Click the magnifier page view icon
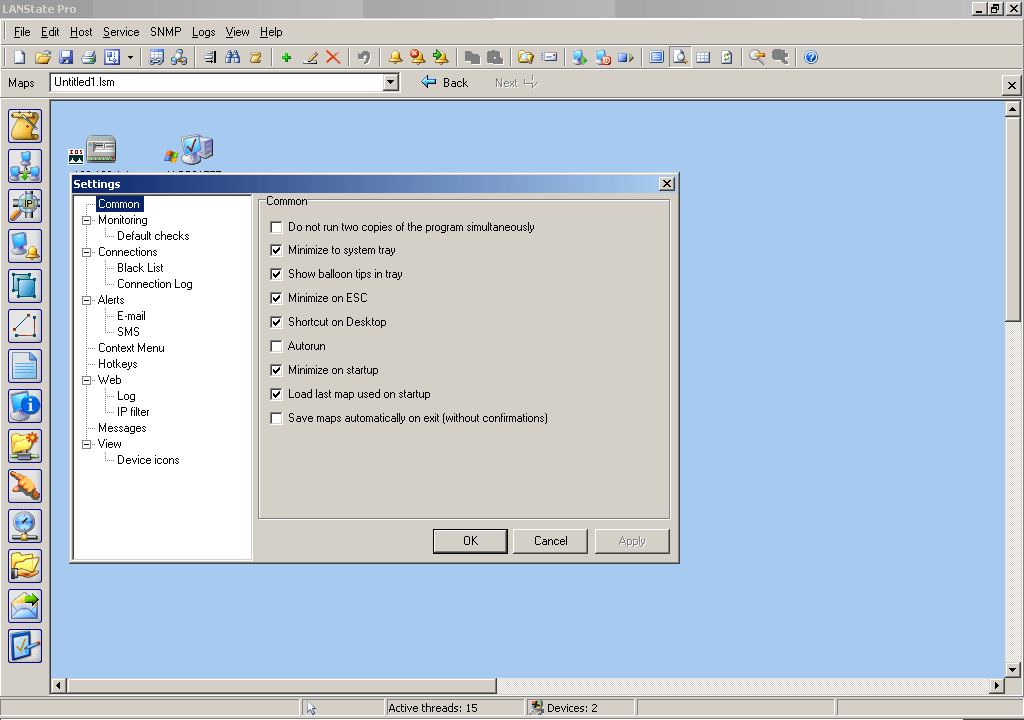Image resolution: width=1024 pixels, height=720 pixels. (x=680, y=57)
